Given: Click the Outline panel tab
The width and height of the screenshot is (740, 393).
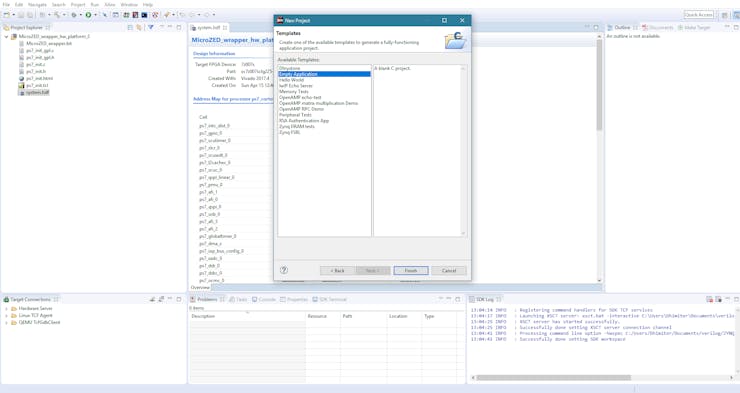Looking at the screenshot, I should [622, 27].
